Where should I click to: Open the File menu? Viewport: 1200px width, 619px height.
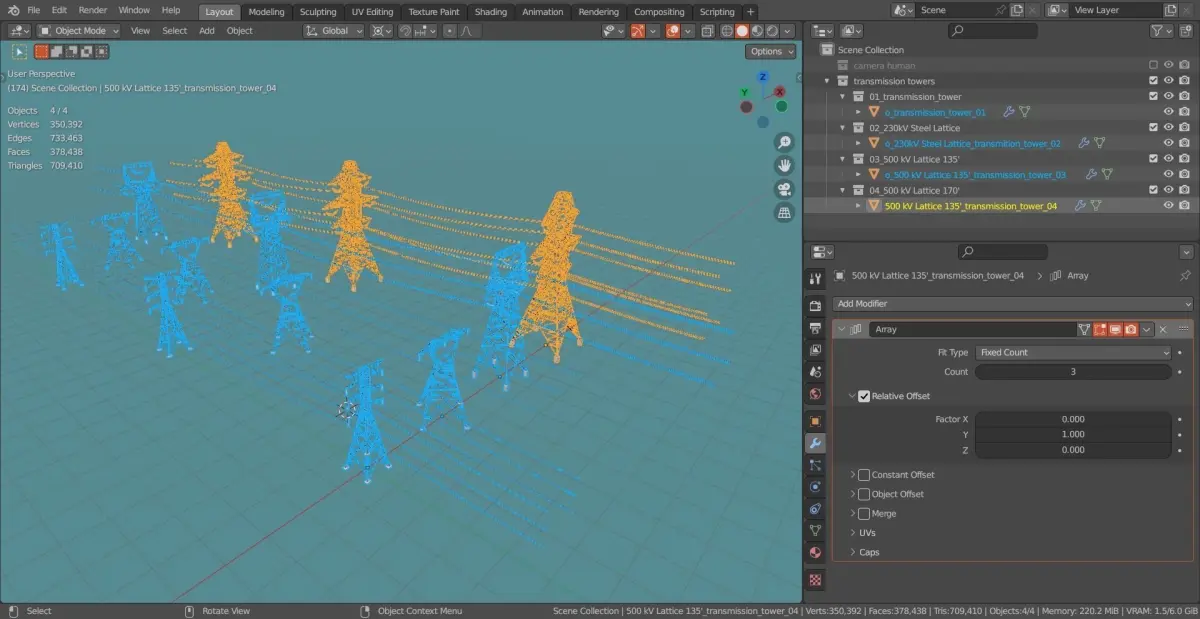pyautogui.click(x=34, y=10)
